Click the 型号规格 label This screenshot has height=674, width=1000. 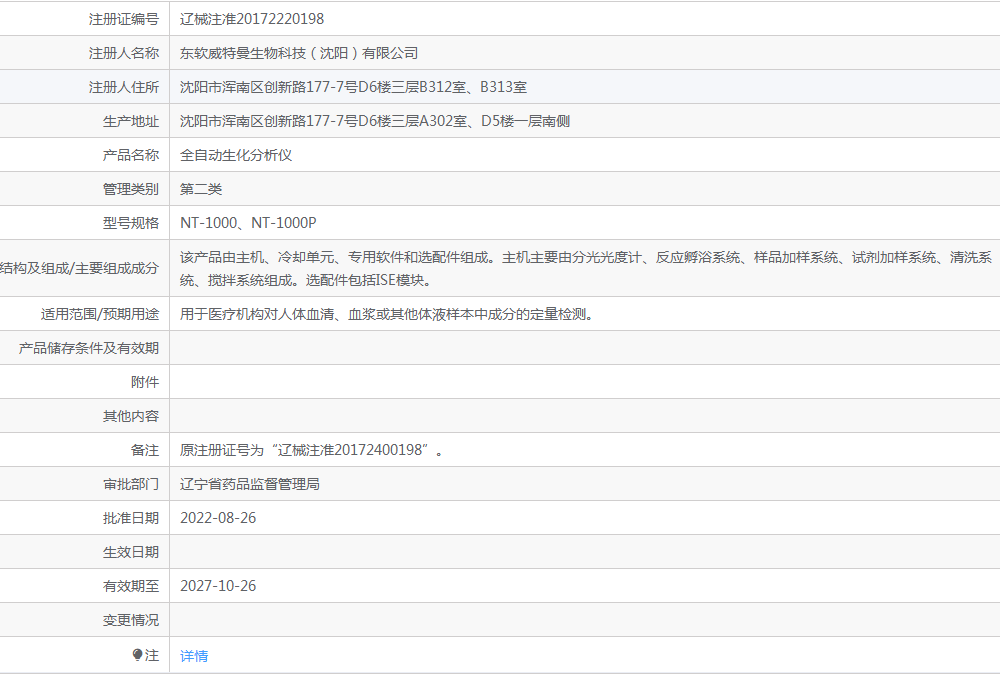[131, 223]
